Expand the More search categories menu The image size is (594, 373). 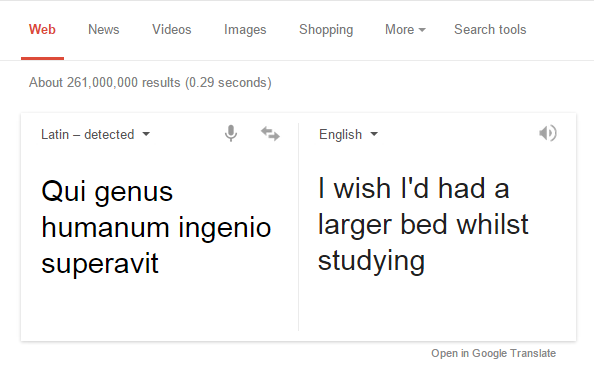click(405, 30)
